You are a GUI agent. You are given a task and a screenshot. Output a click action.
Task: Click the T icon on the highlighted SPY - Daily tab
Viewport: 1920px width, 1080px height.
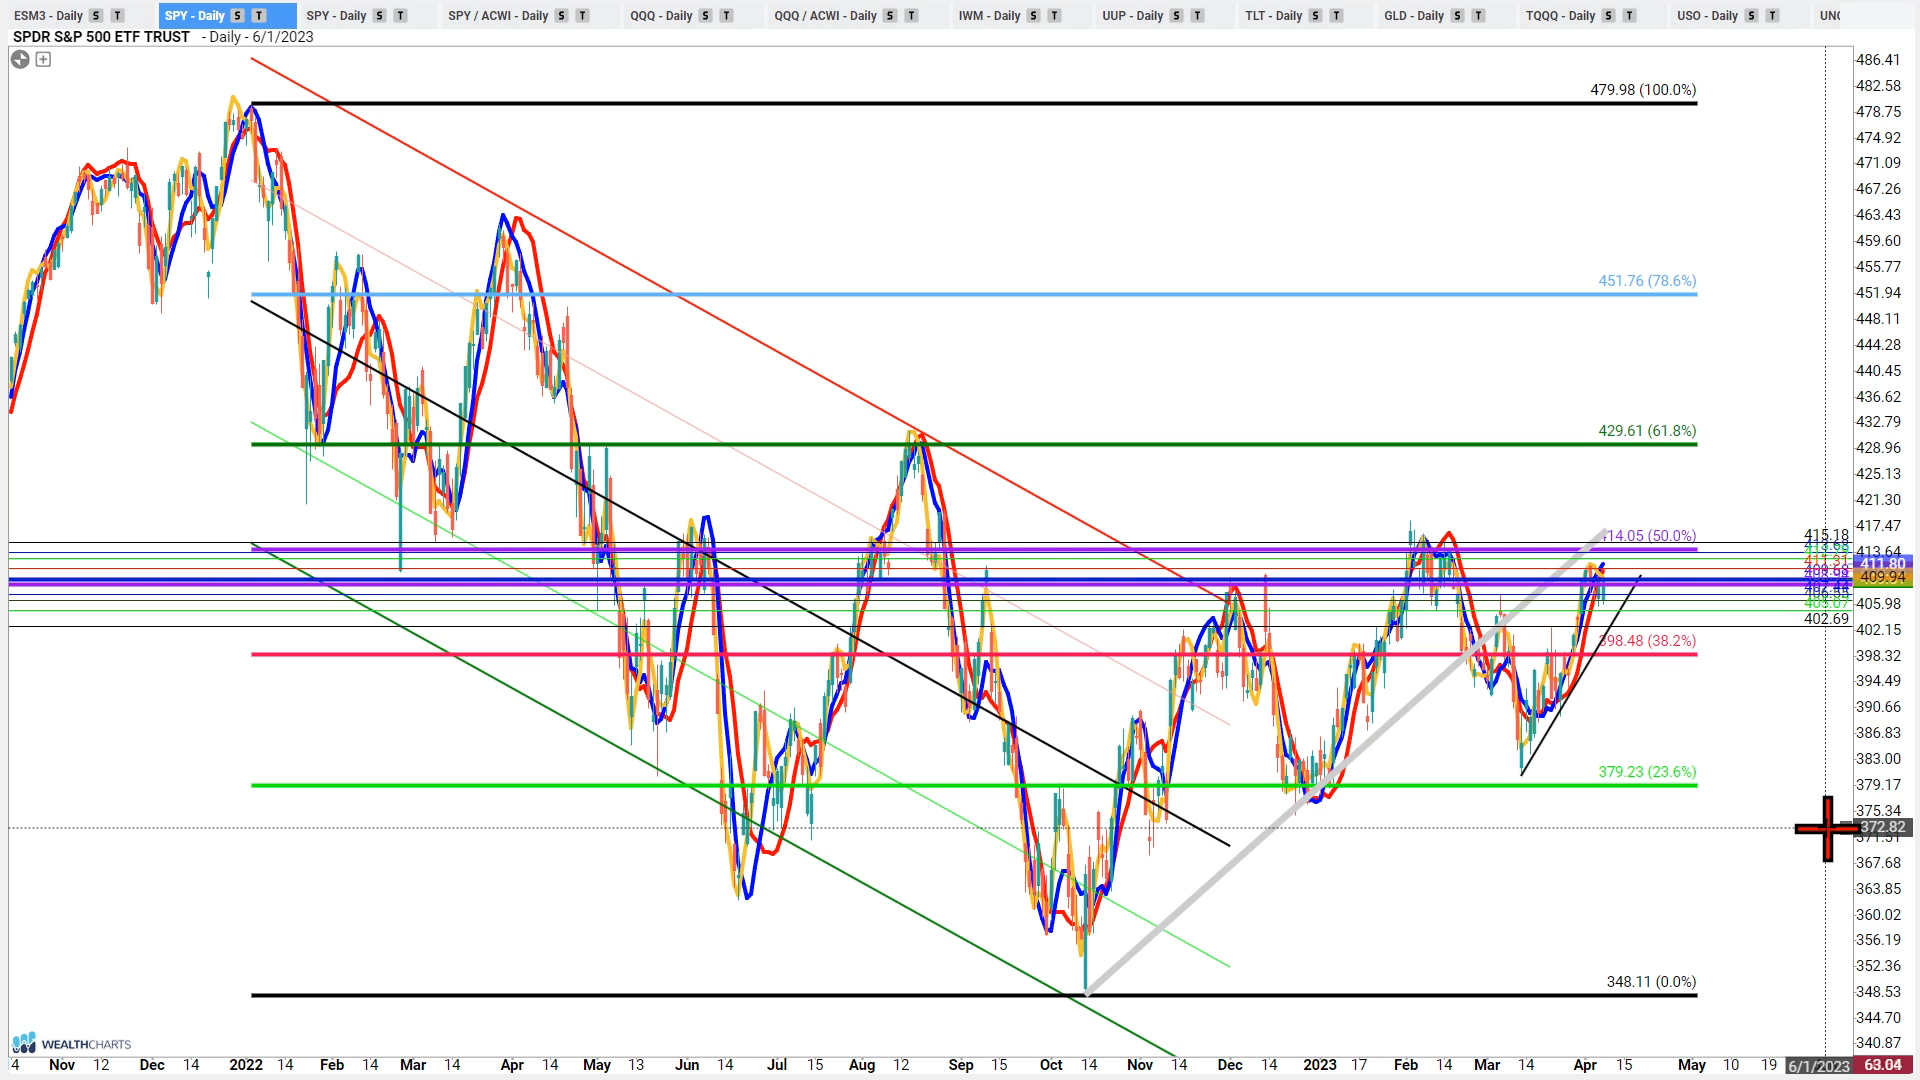point(259,16)
